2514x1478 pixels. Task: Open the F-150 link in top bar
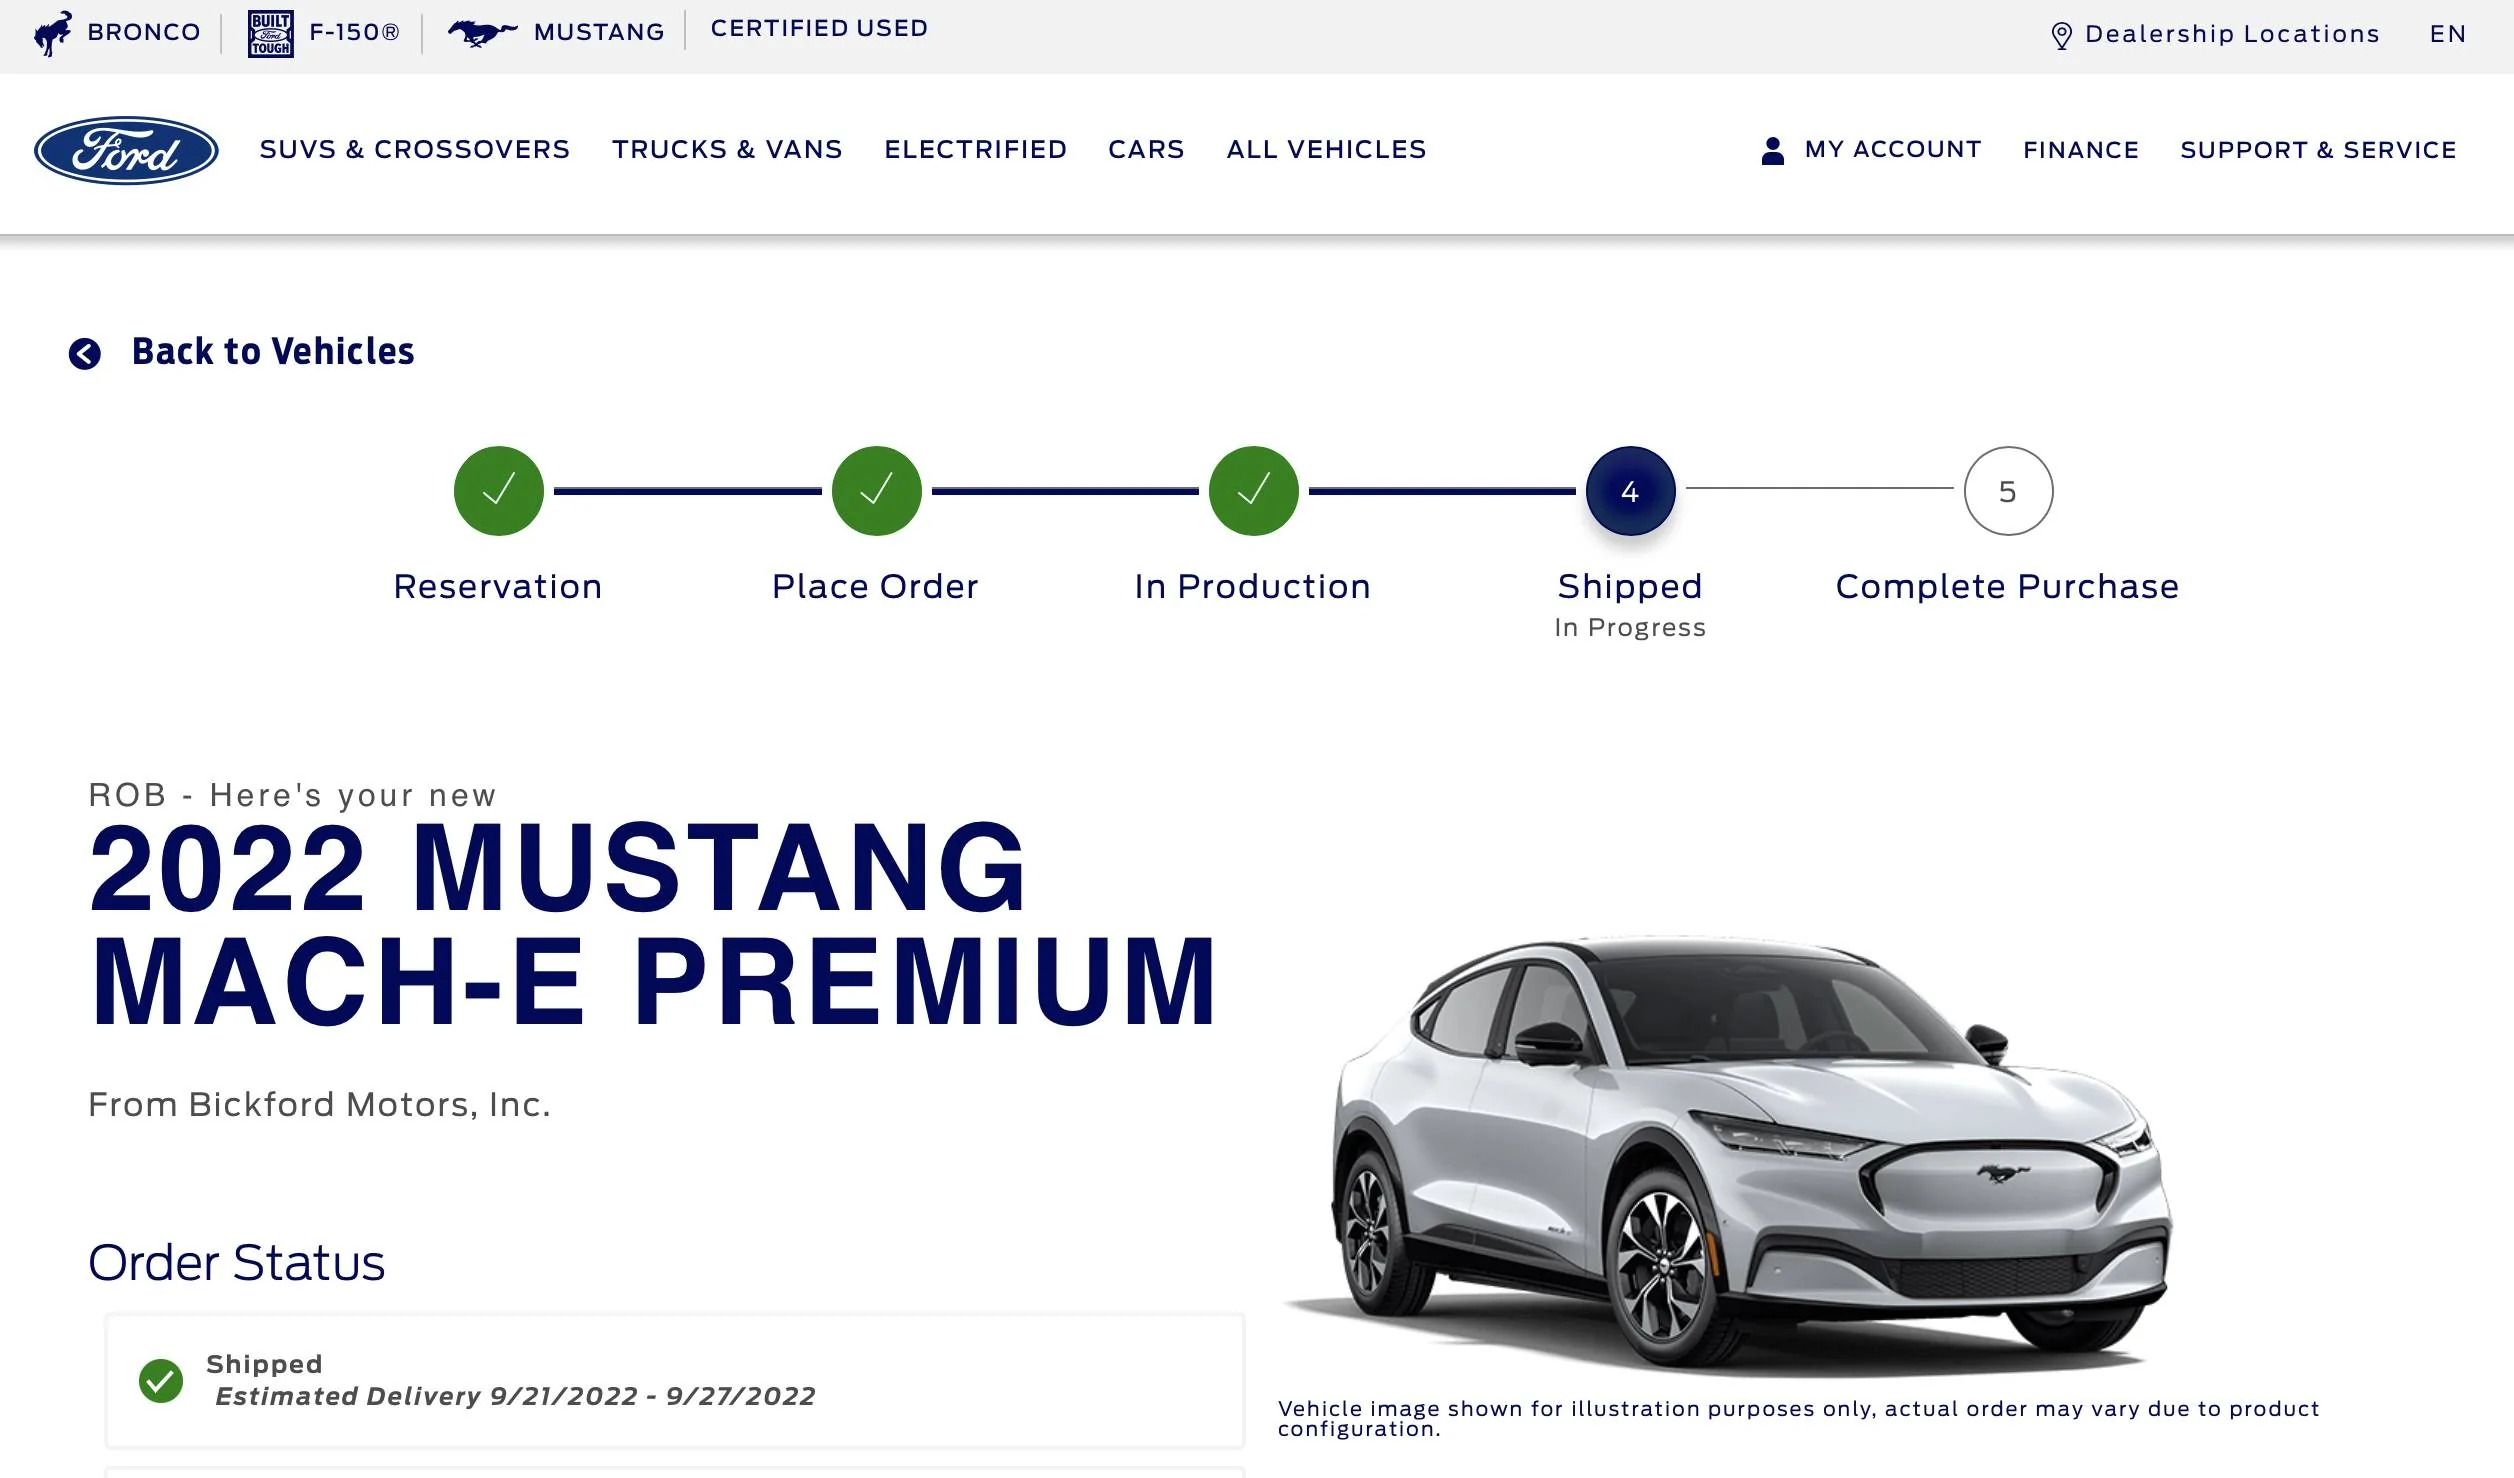(x=354, y=32)
